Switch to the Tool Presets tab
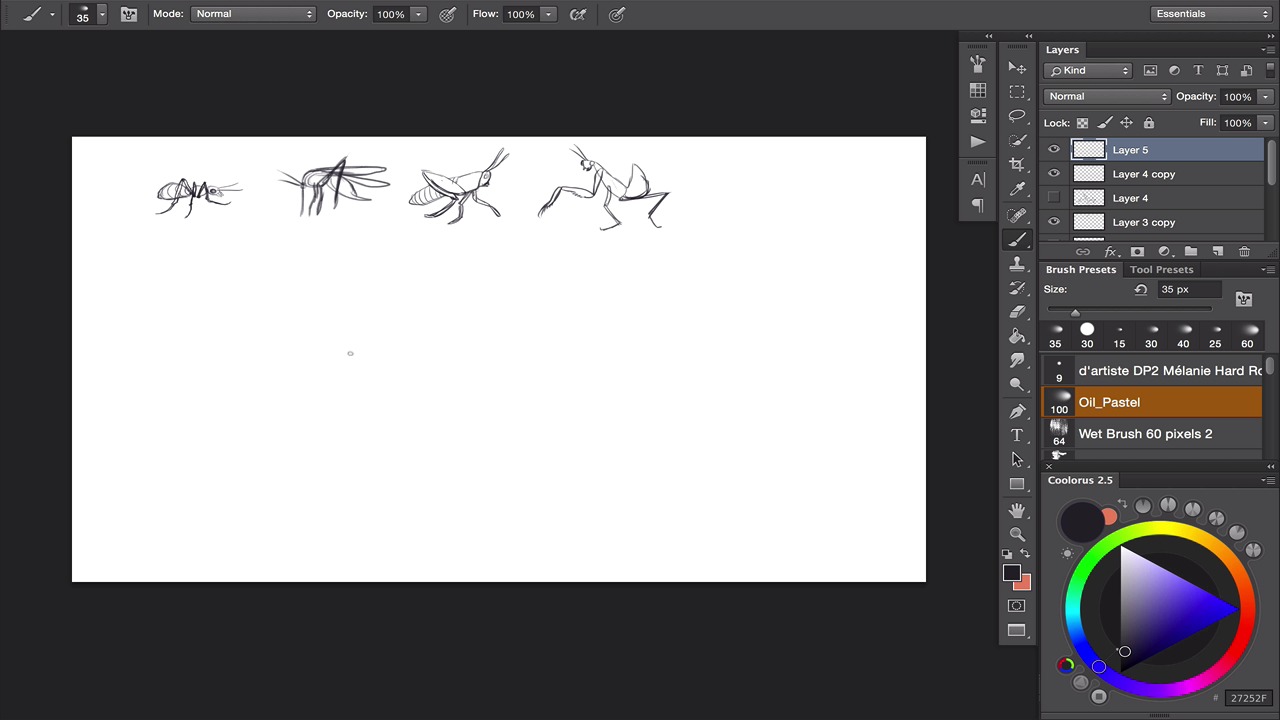 pyautogui.click(x=1161, y=269)
